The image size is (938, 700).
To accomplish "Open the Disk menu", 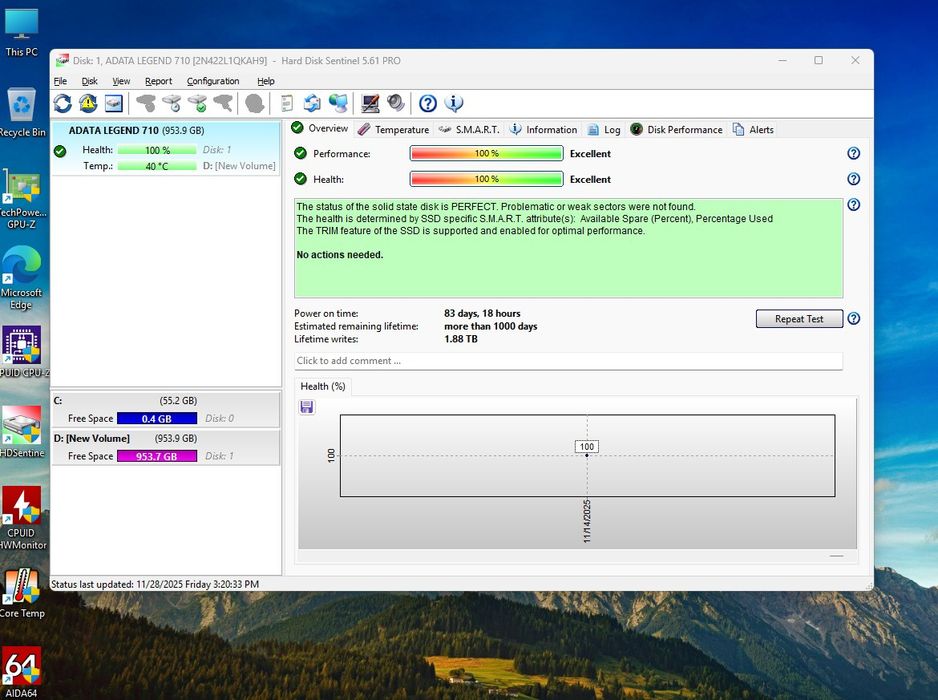I will pyautogui.click(x=89, y=81).
